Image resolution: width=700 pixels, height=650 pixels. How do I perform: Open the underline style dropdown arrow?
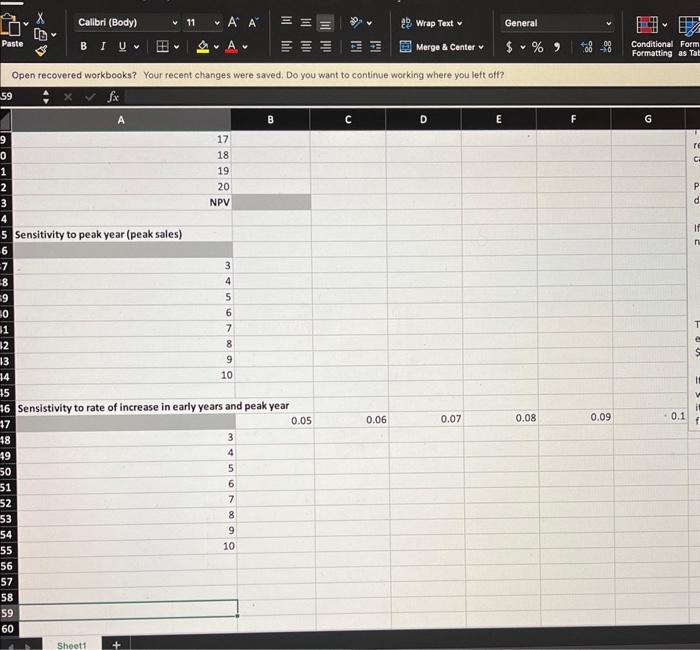[x=136, y=46]
